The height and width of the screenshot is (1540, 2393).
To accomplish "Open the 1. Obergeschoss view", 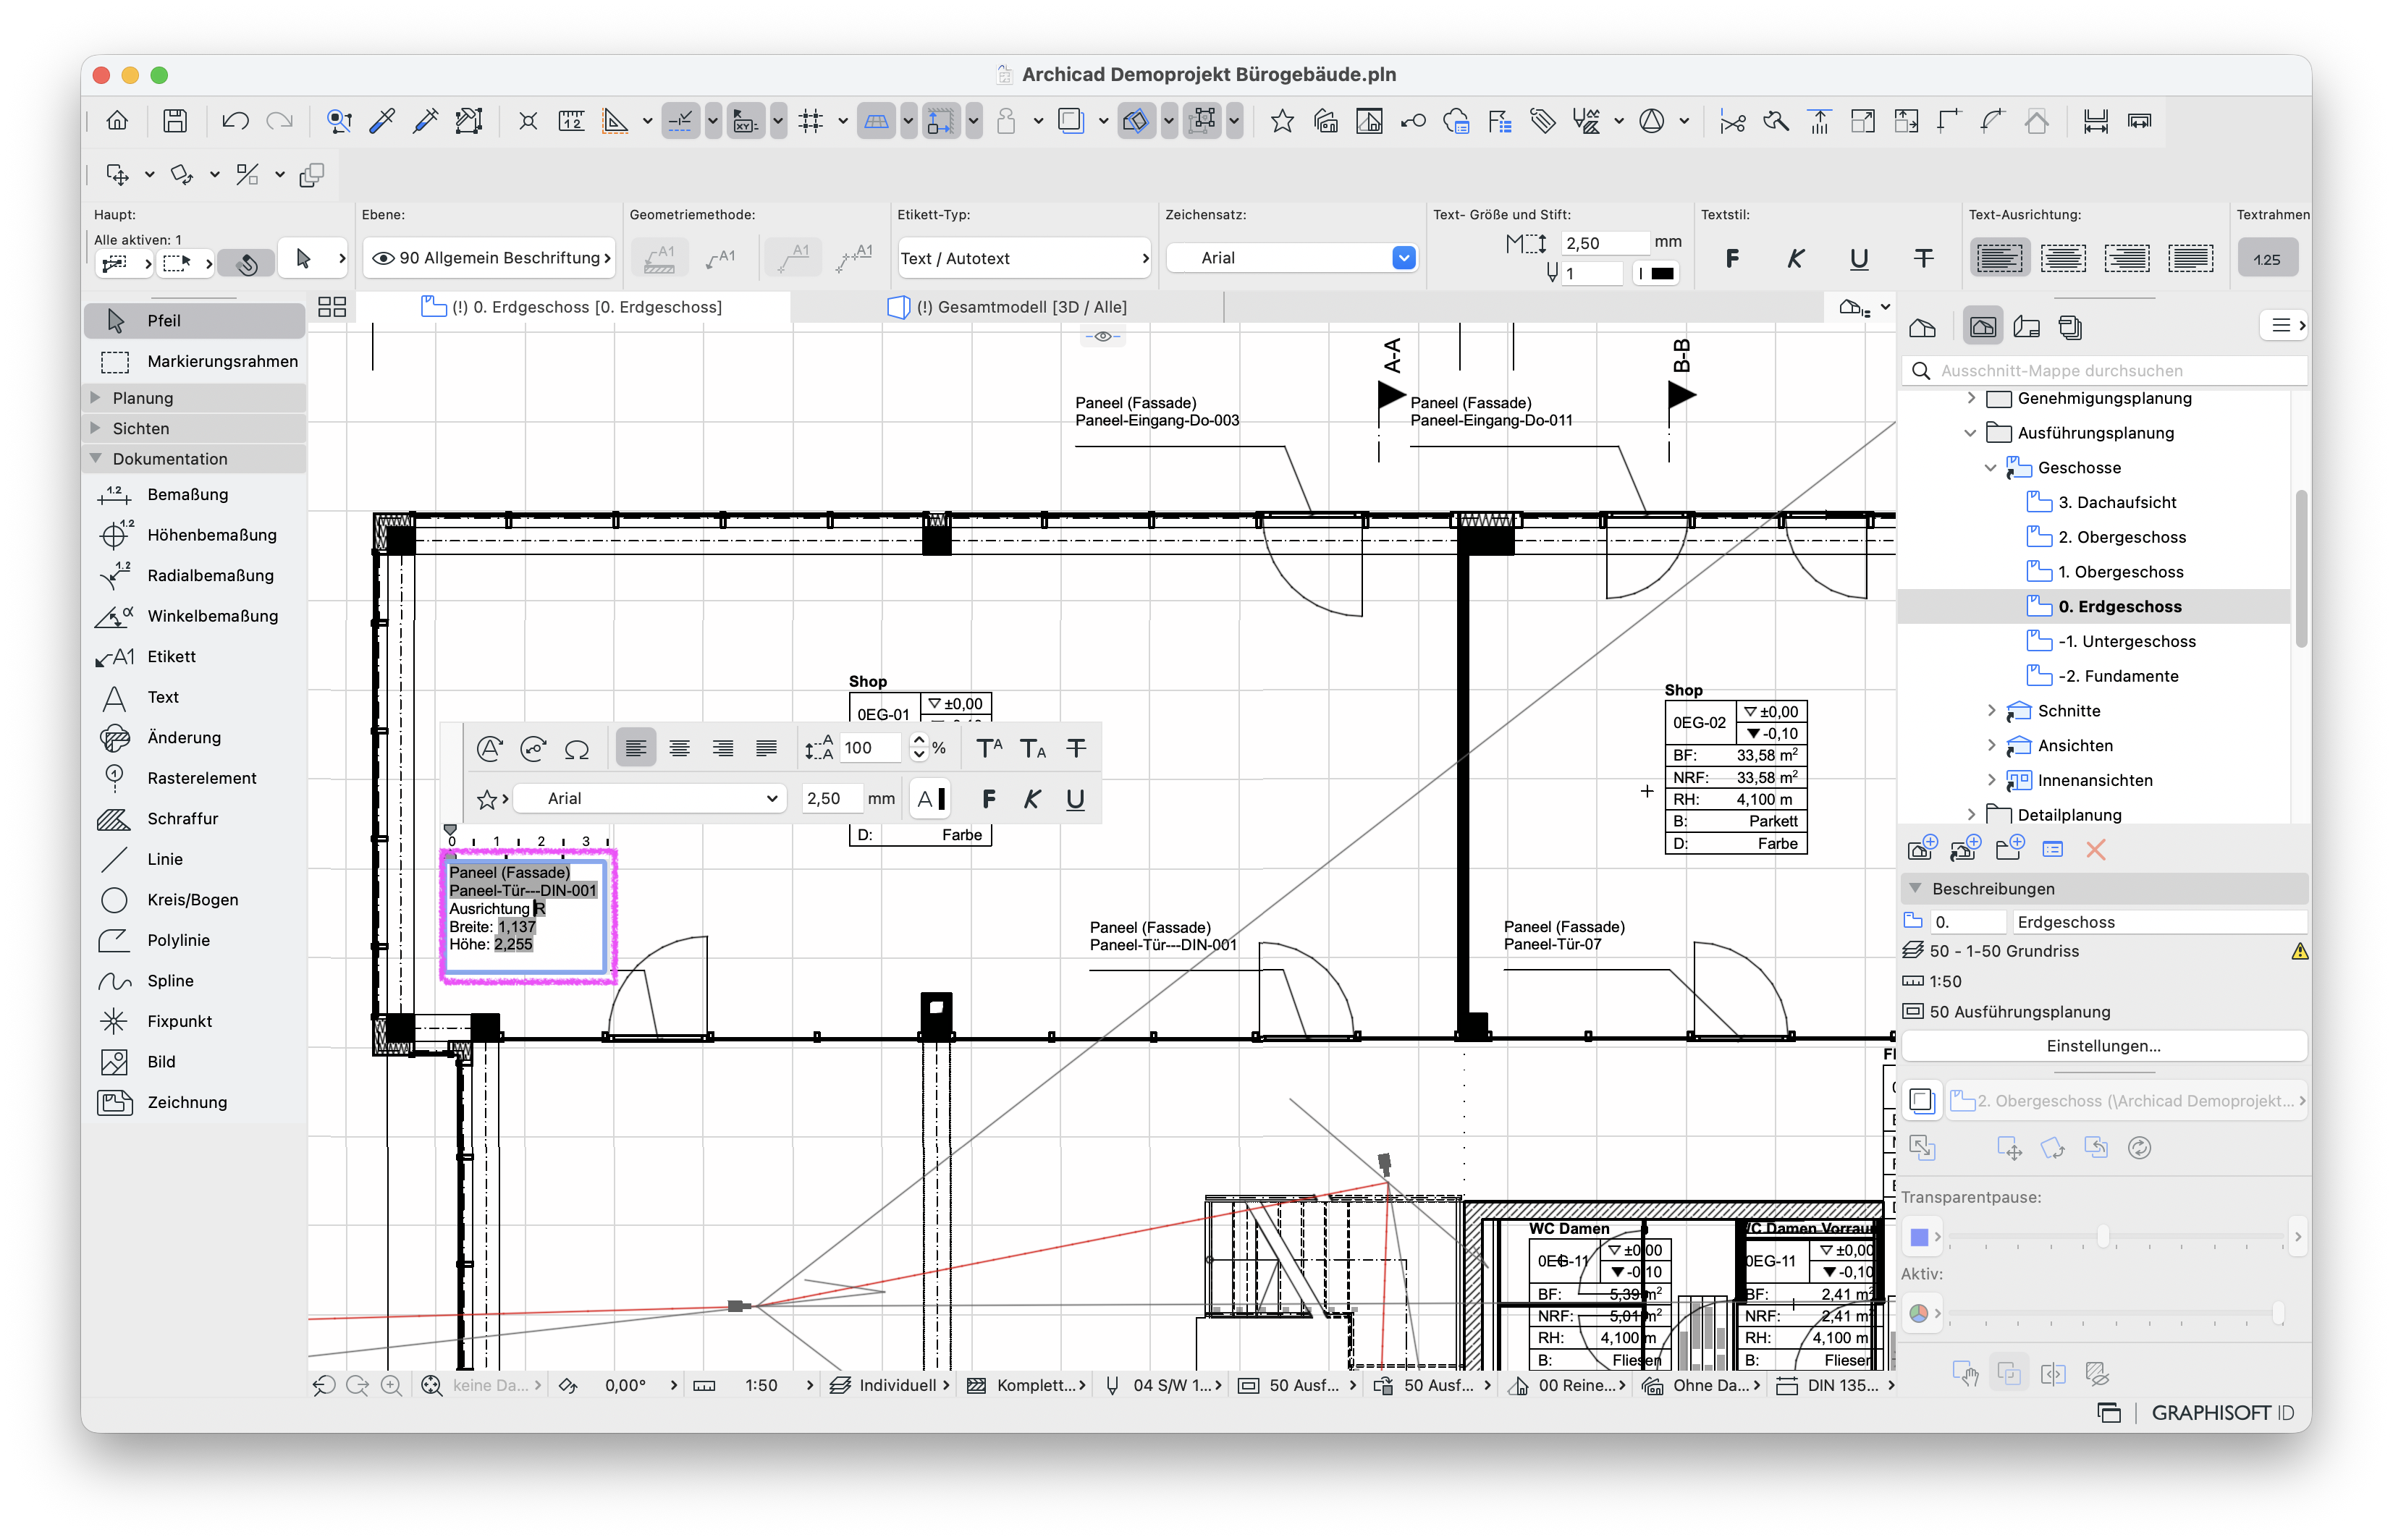I will point(2119,572).
